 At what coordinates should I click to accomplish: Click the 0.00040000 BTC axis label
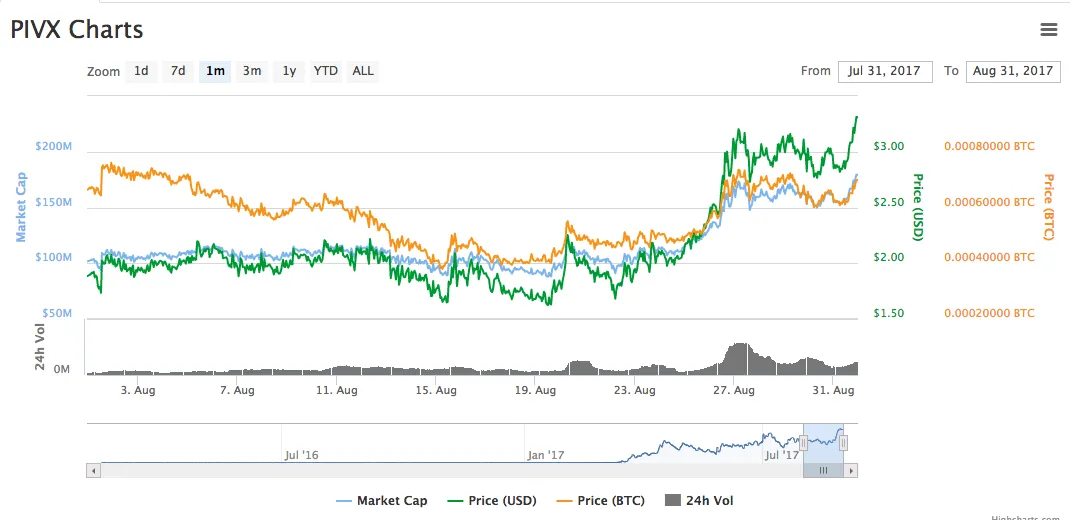point(989,258)
